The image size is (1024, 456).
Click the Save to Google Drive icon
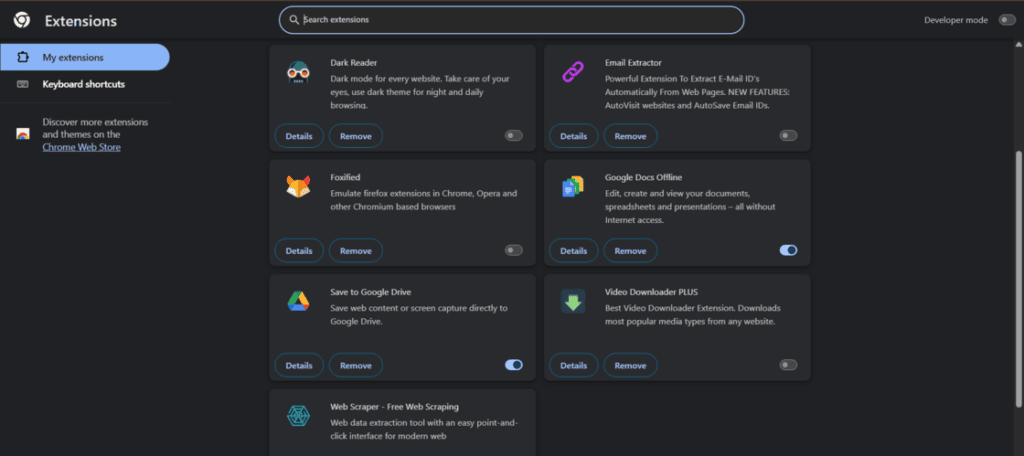pyautogui.click(x=298, y=301)
